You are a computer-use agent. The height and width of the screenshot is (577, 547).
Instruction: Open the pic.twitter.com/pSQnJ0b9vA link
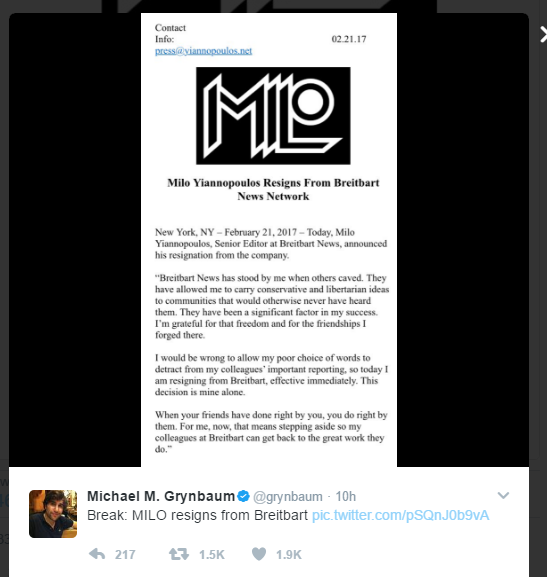pyautogui.click(x=400, y=515)
